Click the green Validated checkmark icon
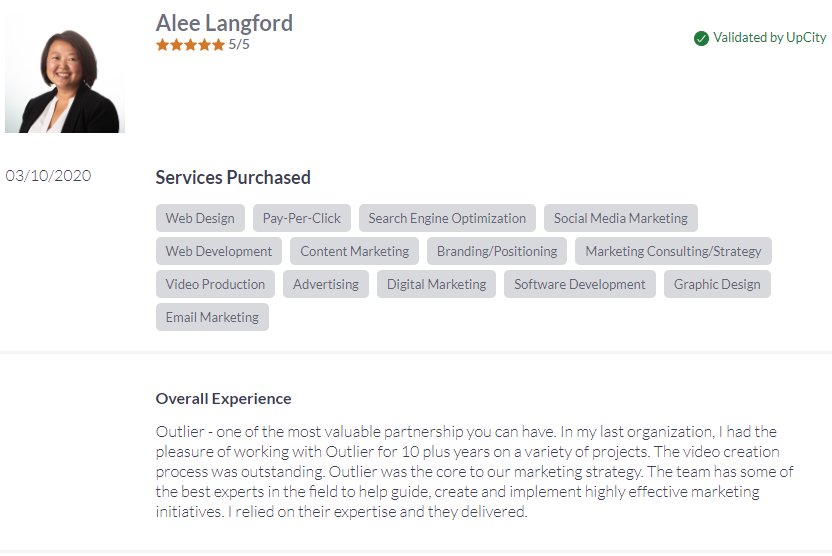 (701, 38)
